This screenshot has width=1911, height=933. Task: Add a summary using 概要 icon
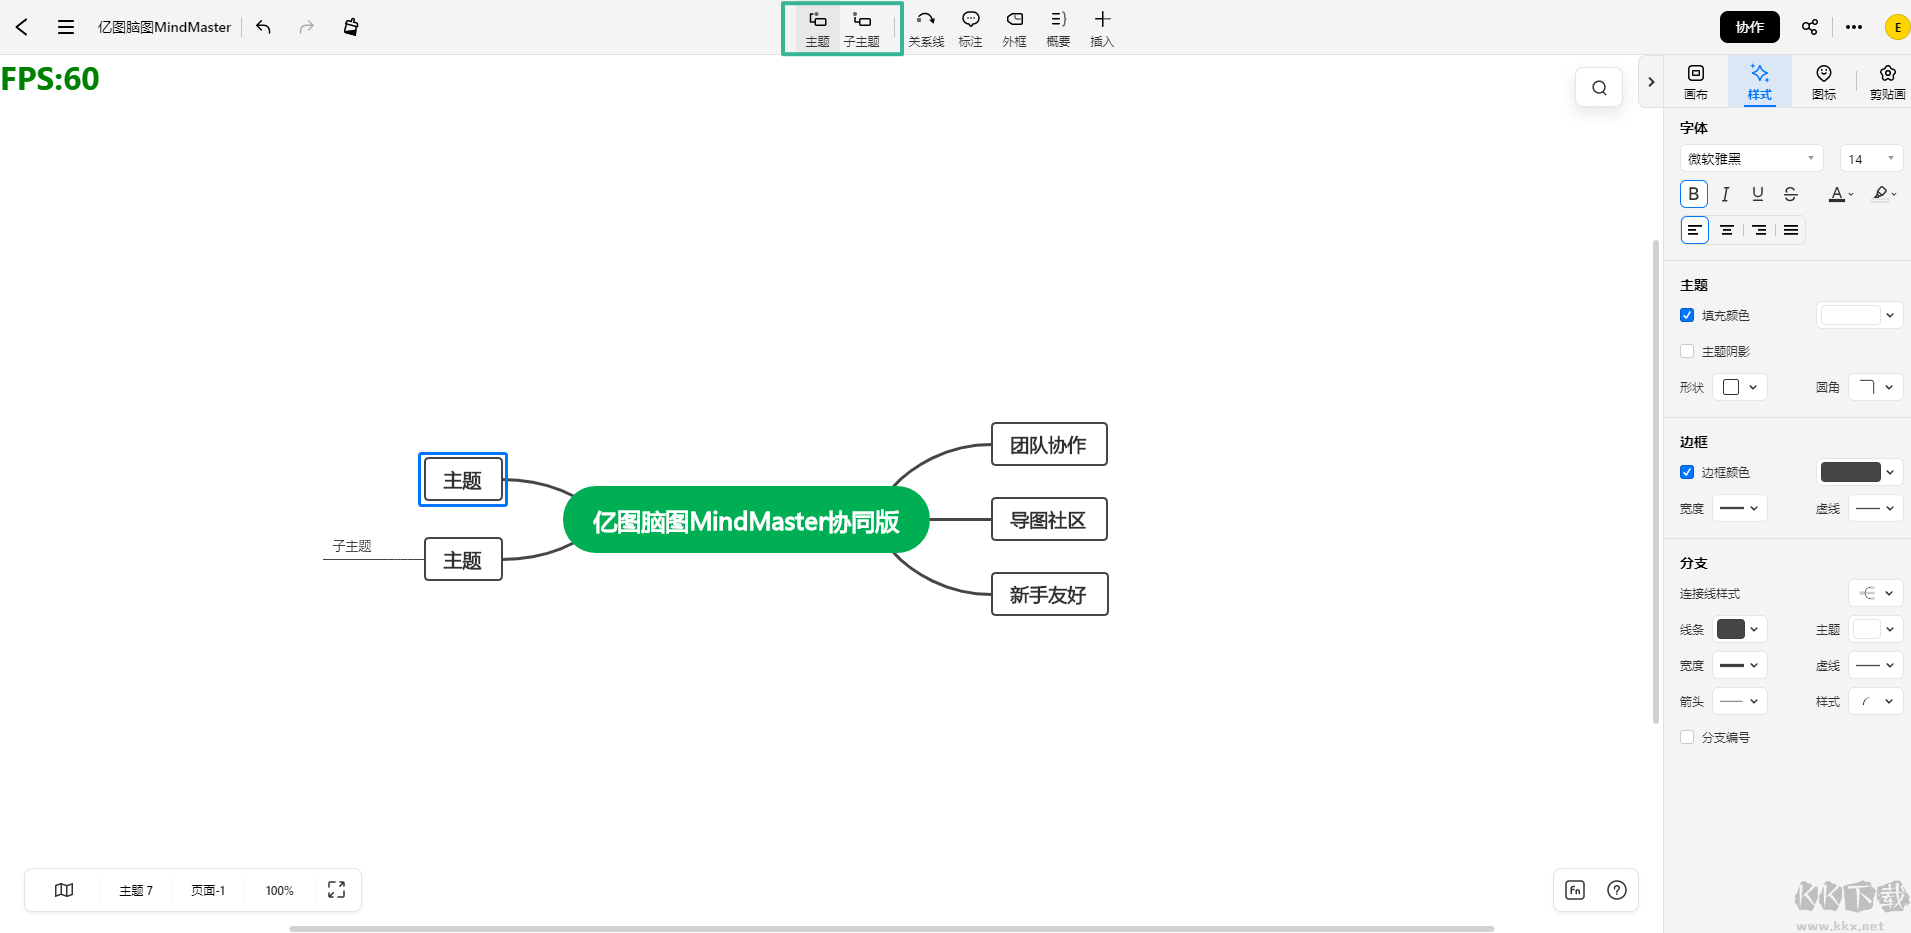1058,28
